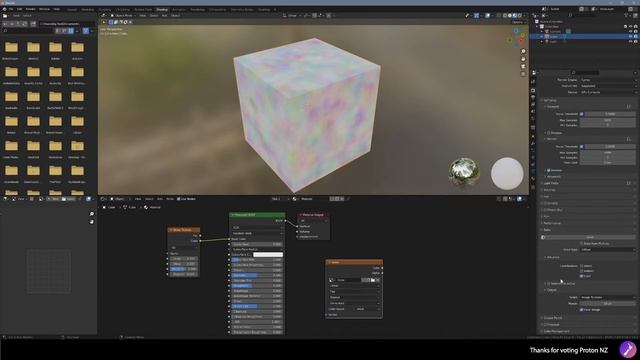Click the Image Texture node header
This screenshot has width=640, height=360.
point(354,262)
